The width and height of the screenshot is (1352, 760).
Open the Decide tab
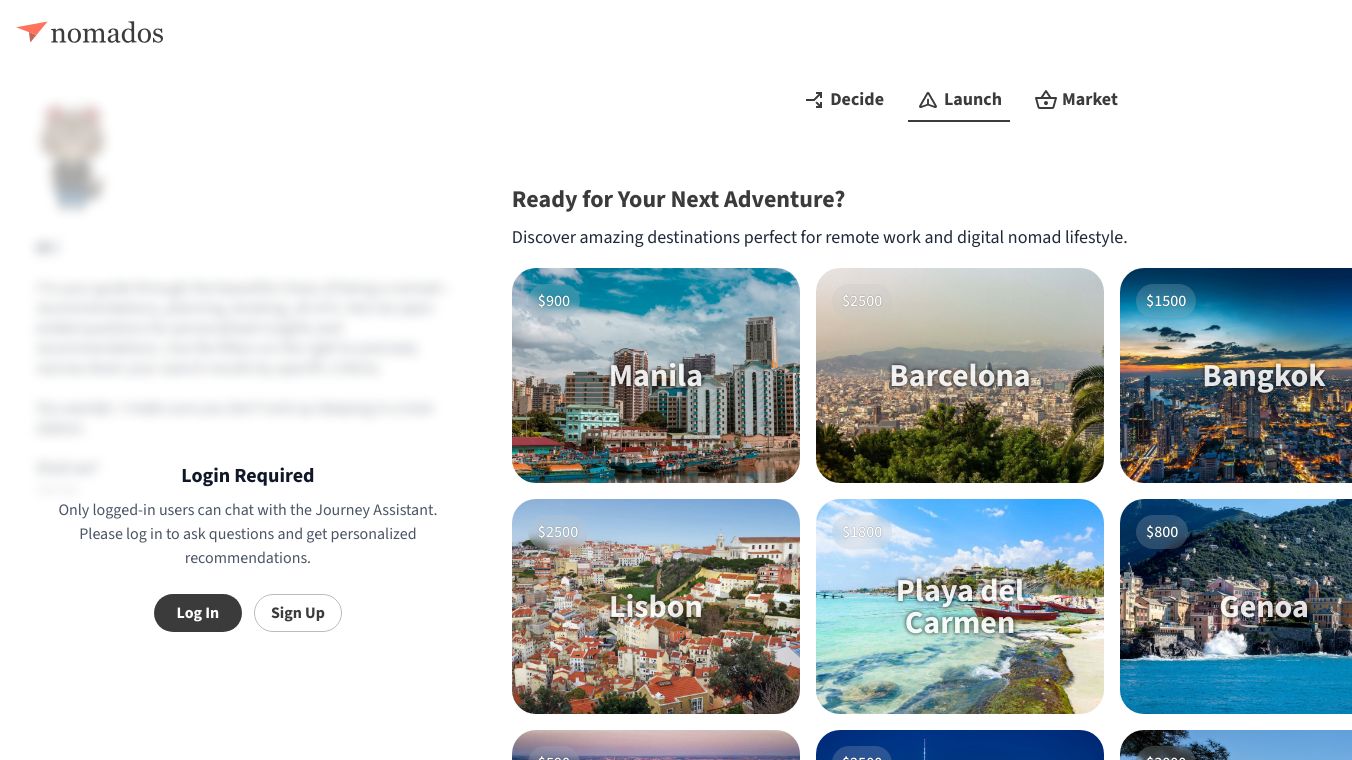click(845, 99)
